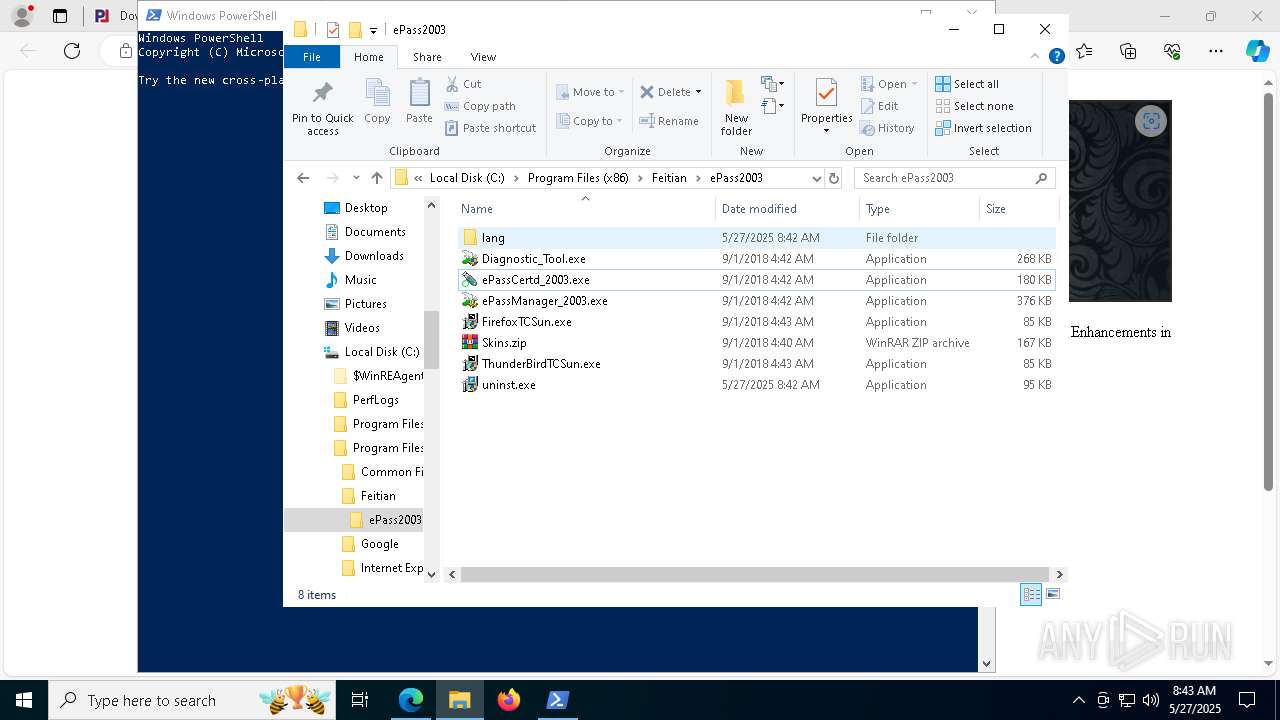Sort files by Date modified column

787,209
